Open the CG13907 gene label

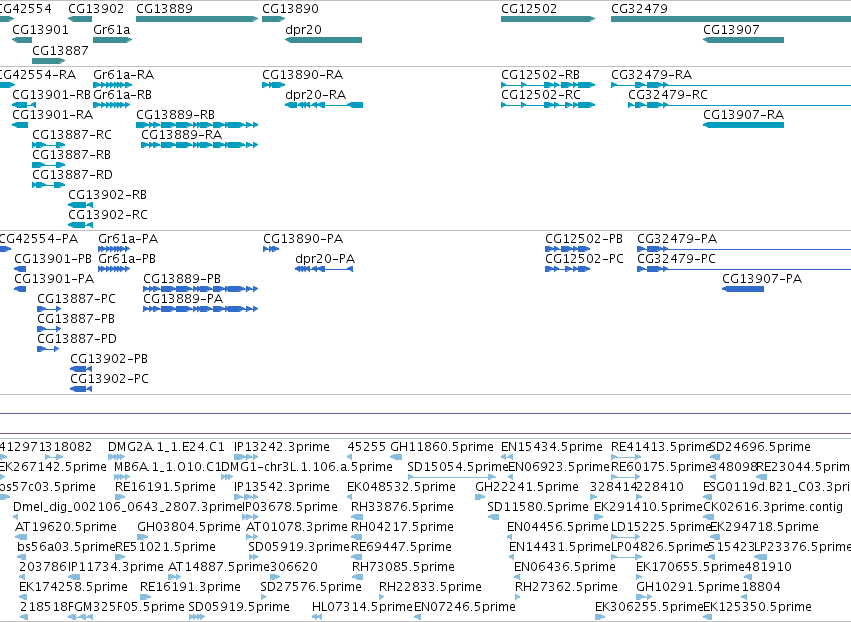731,29
